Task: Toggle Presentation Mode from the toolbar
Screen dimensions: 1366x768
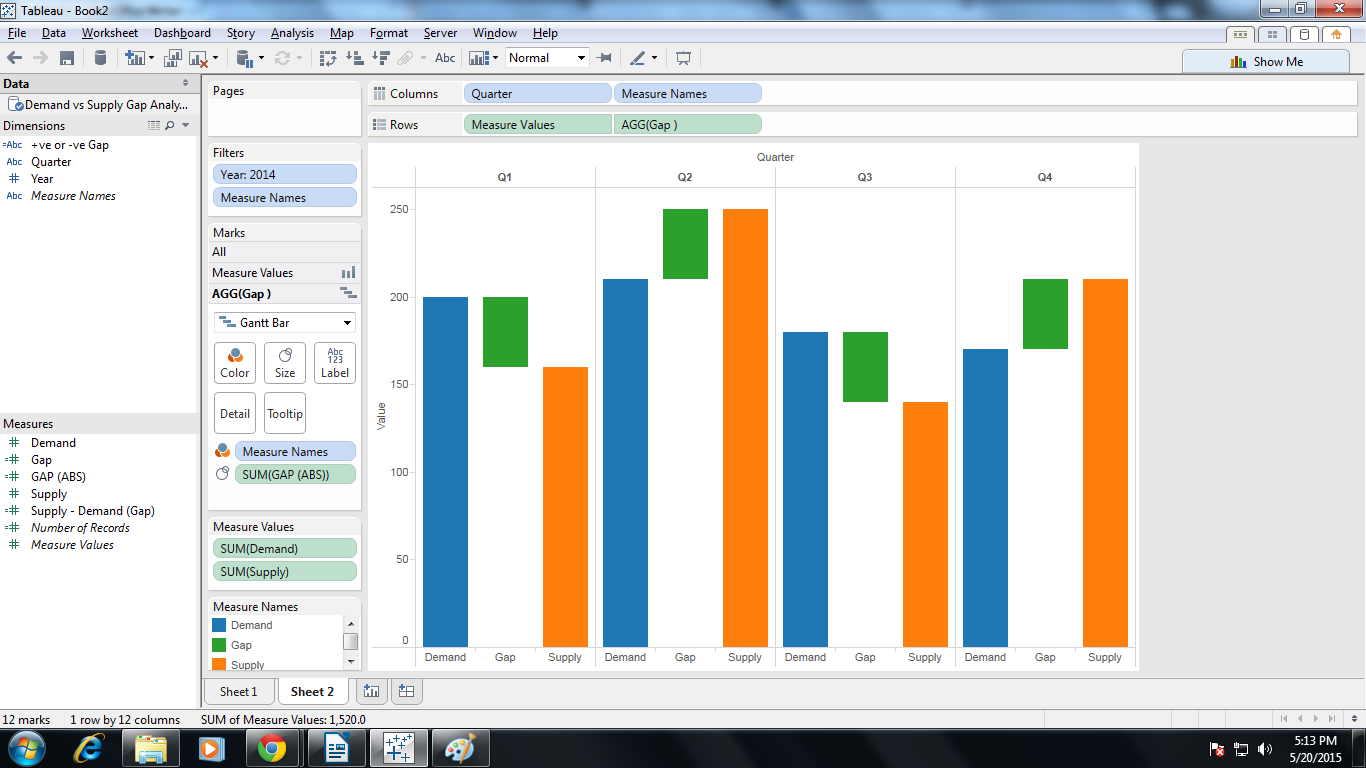Action: 686,58
